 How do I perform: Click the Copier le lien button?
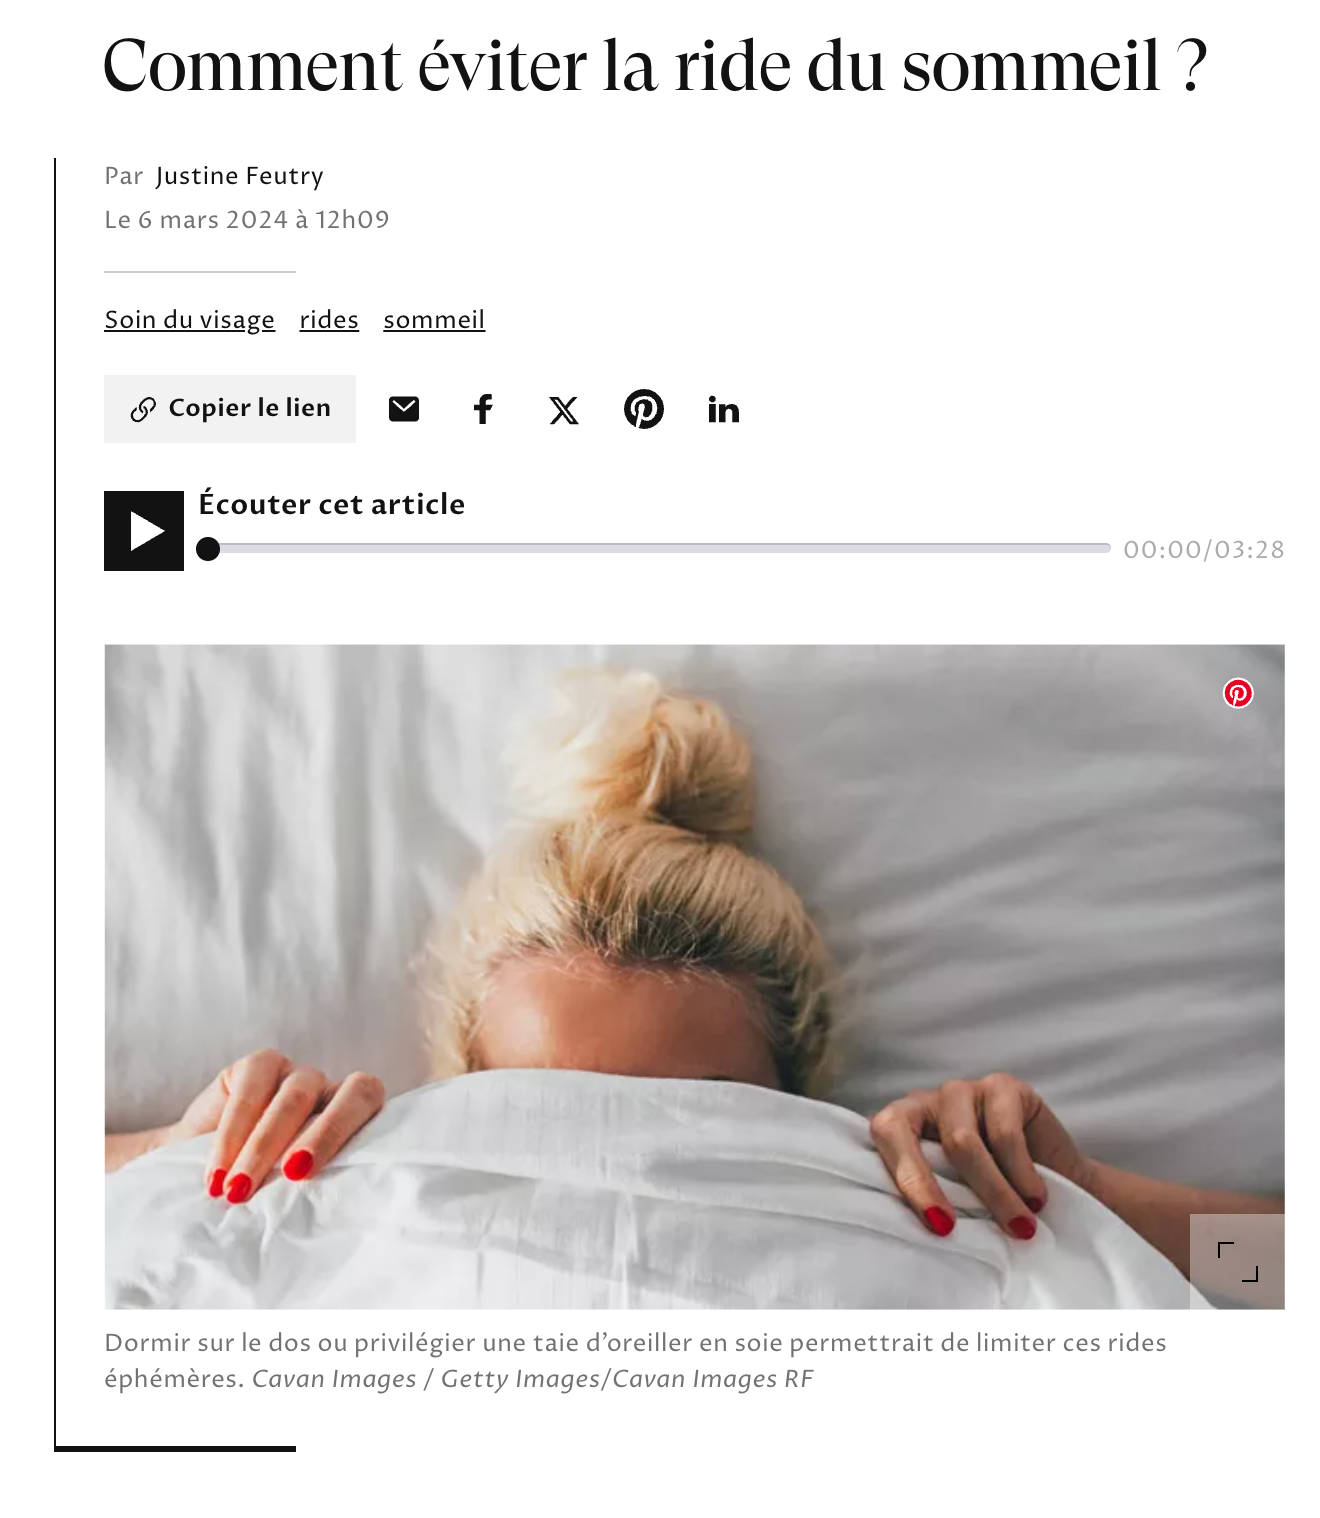pyautogui.click(x=230, y=409)
